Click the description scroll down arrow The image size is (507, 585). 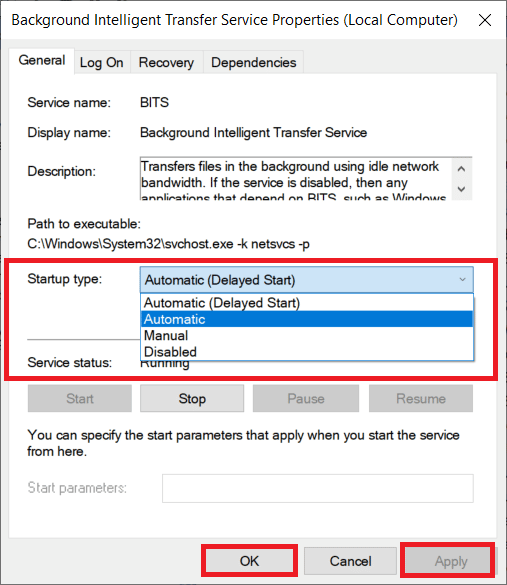pyautogui.click(x=461, y=189)
